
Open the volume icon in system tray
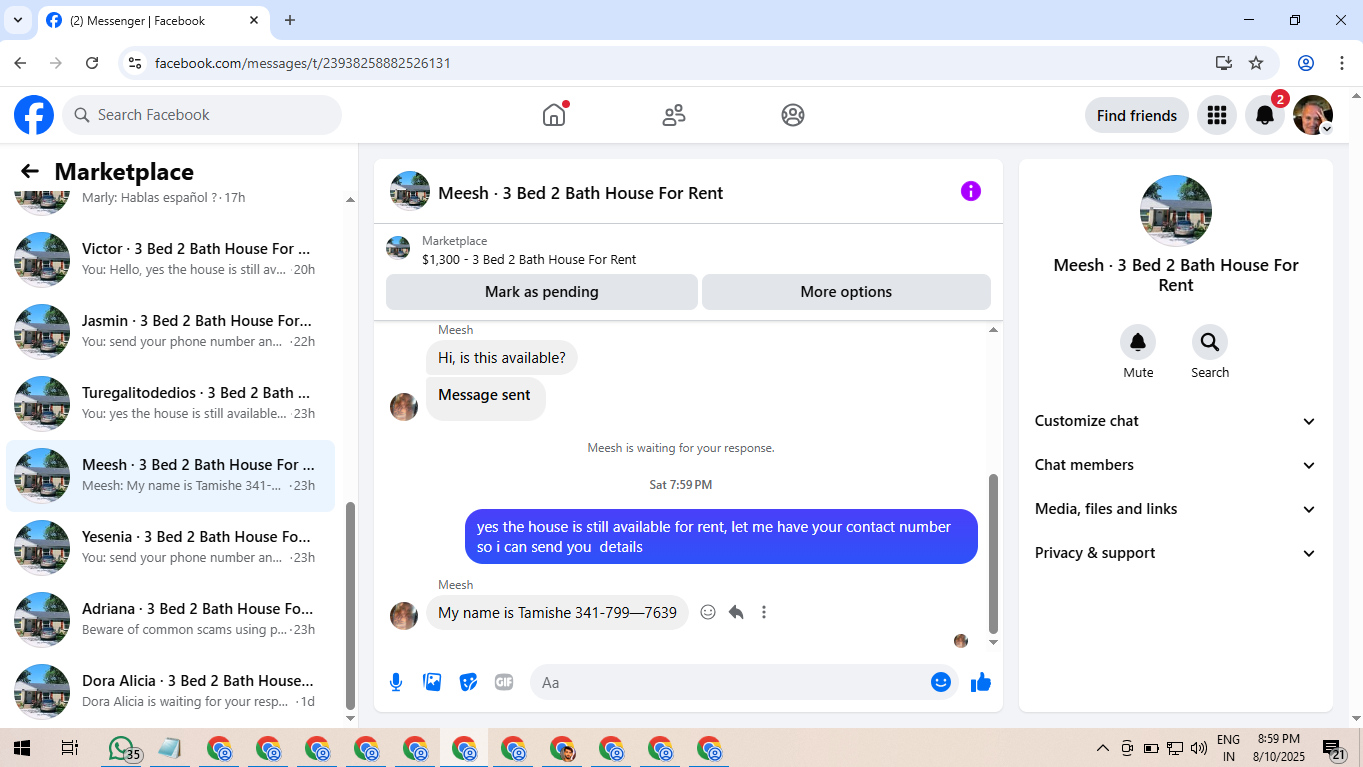point(1199,748)
